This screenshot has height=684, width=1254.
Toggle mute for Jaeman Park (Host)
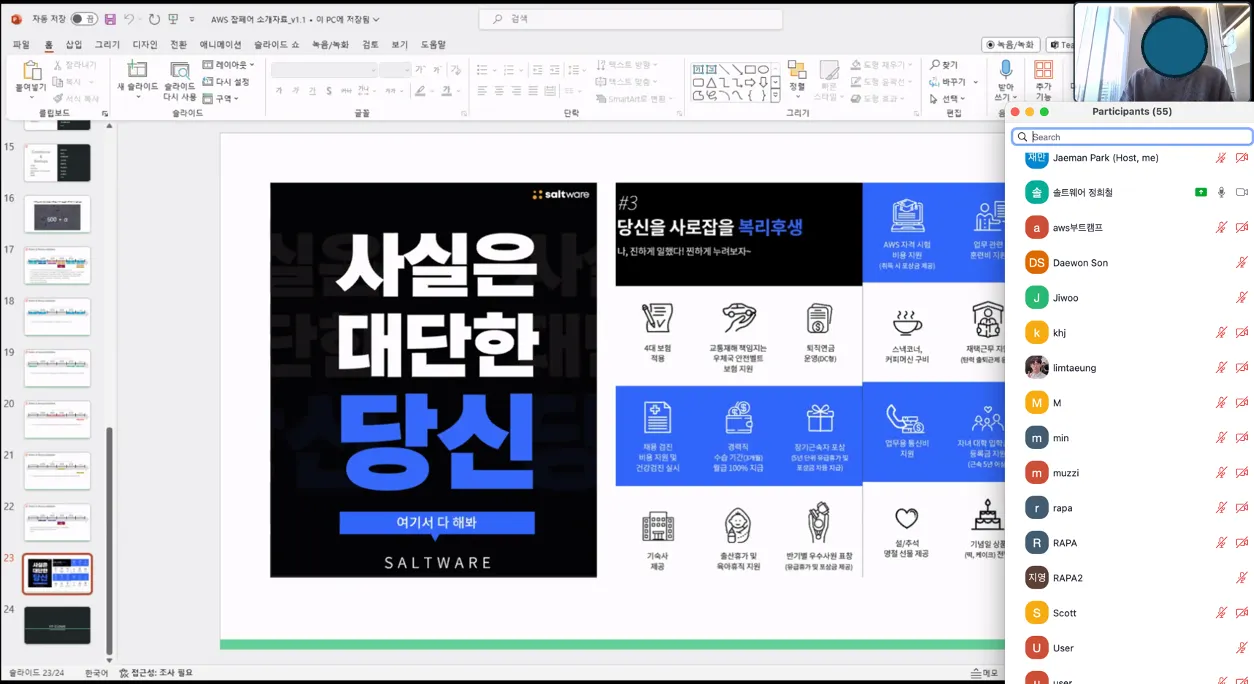point(1220,158)
